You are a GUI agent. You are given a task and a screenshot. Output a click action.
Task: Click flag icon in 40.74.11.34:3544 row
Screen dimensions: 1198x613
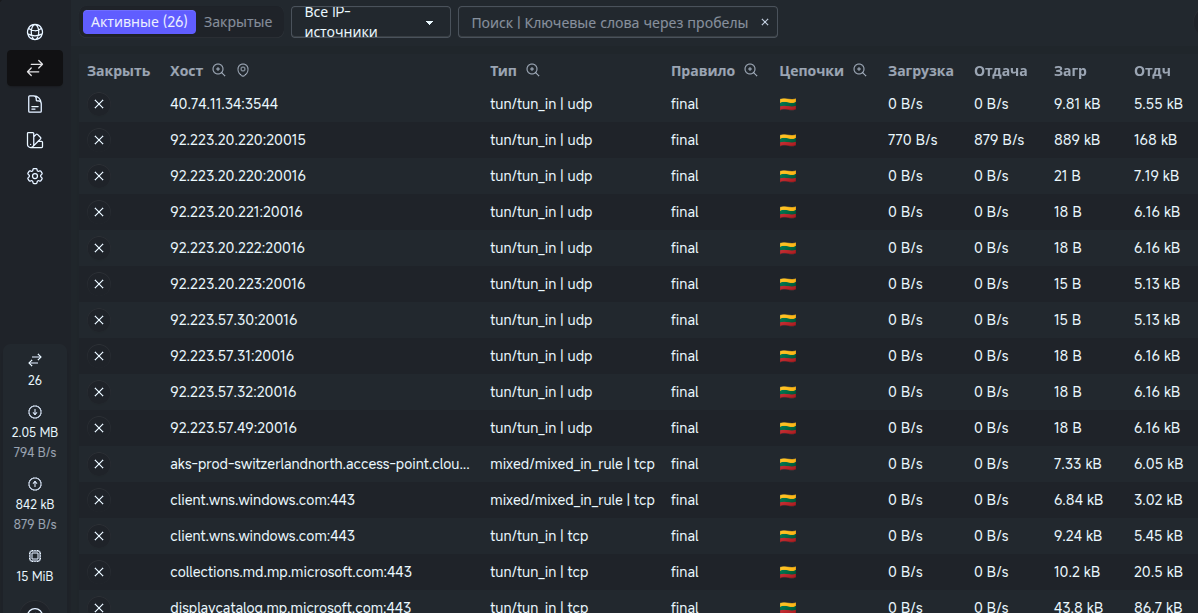788,104
